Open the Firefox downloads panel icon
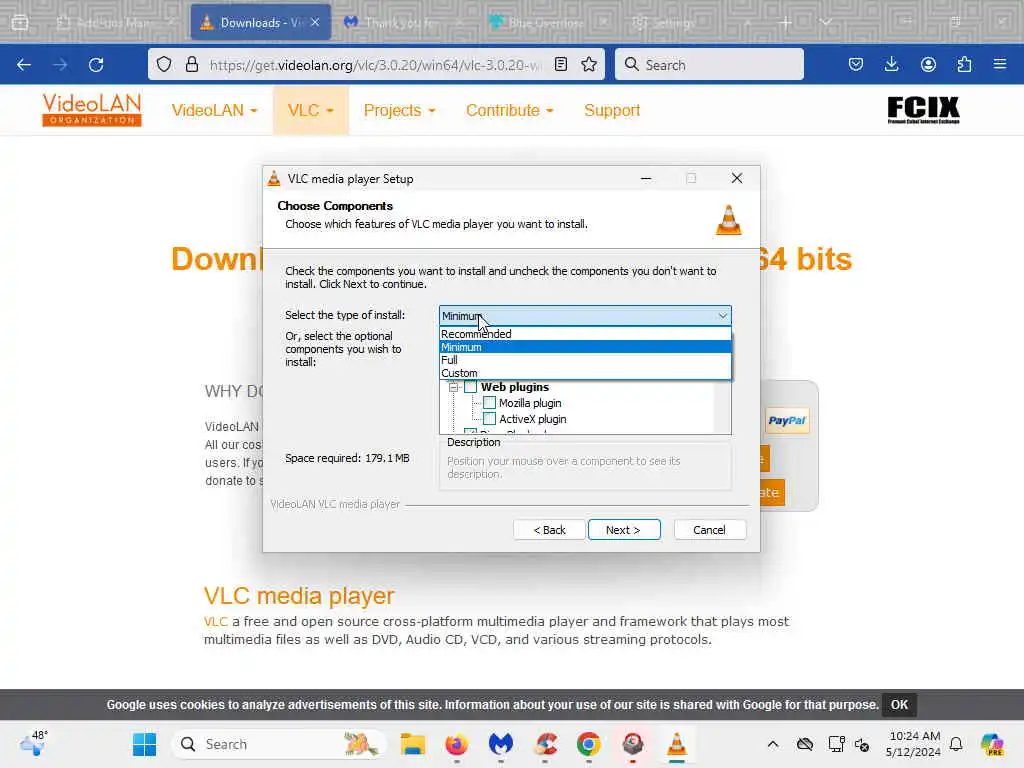Image resolution: width=1024 pixels, height=768 pixels. [891, 64]
